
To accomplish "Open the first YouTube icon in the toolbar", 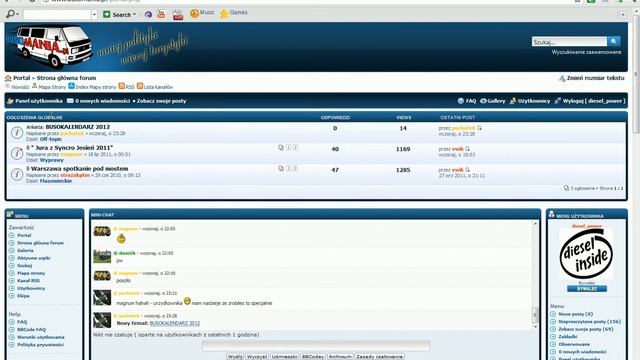I will [x=161, y=14].
